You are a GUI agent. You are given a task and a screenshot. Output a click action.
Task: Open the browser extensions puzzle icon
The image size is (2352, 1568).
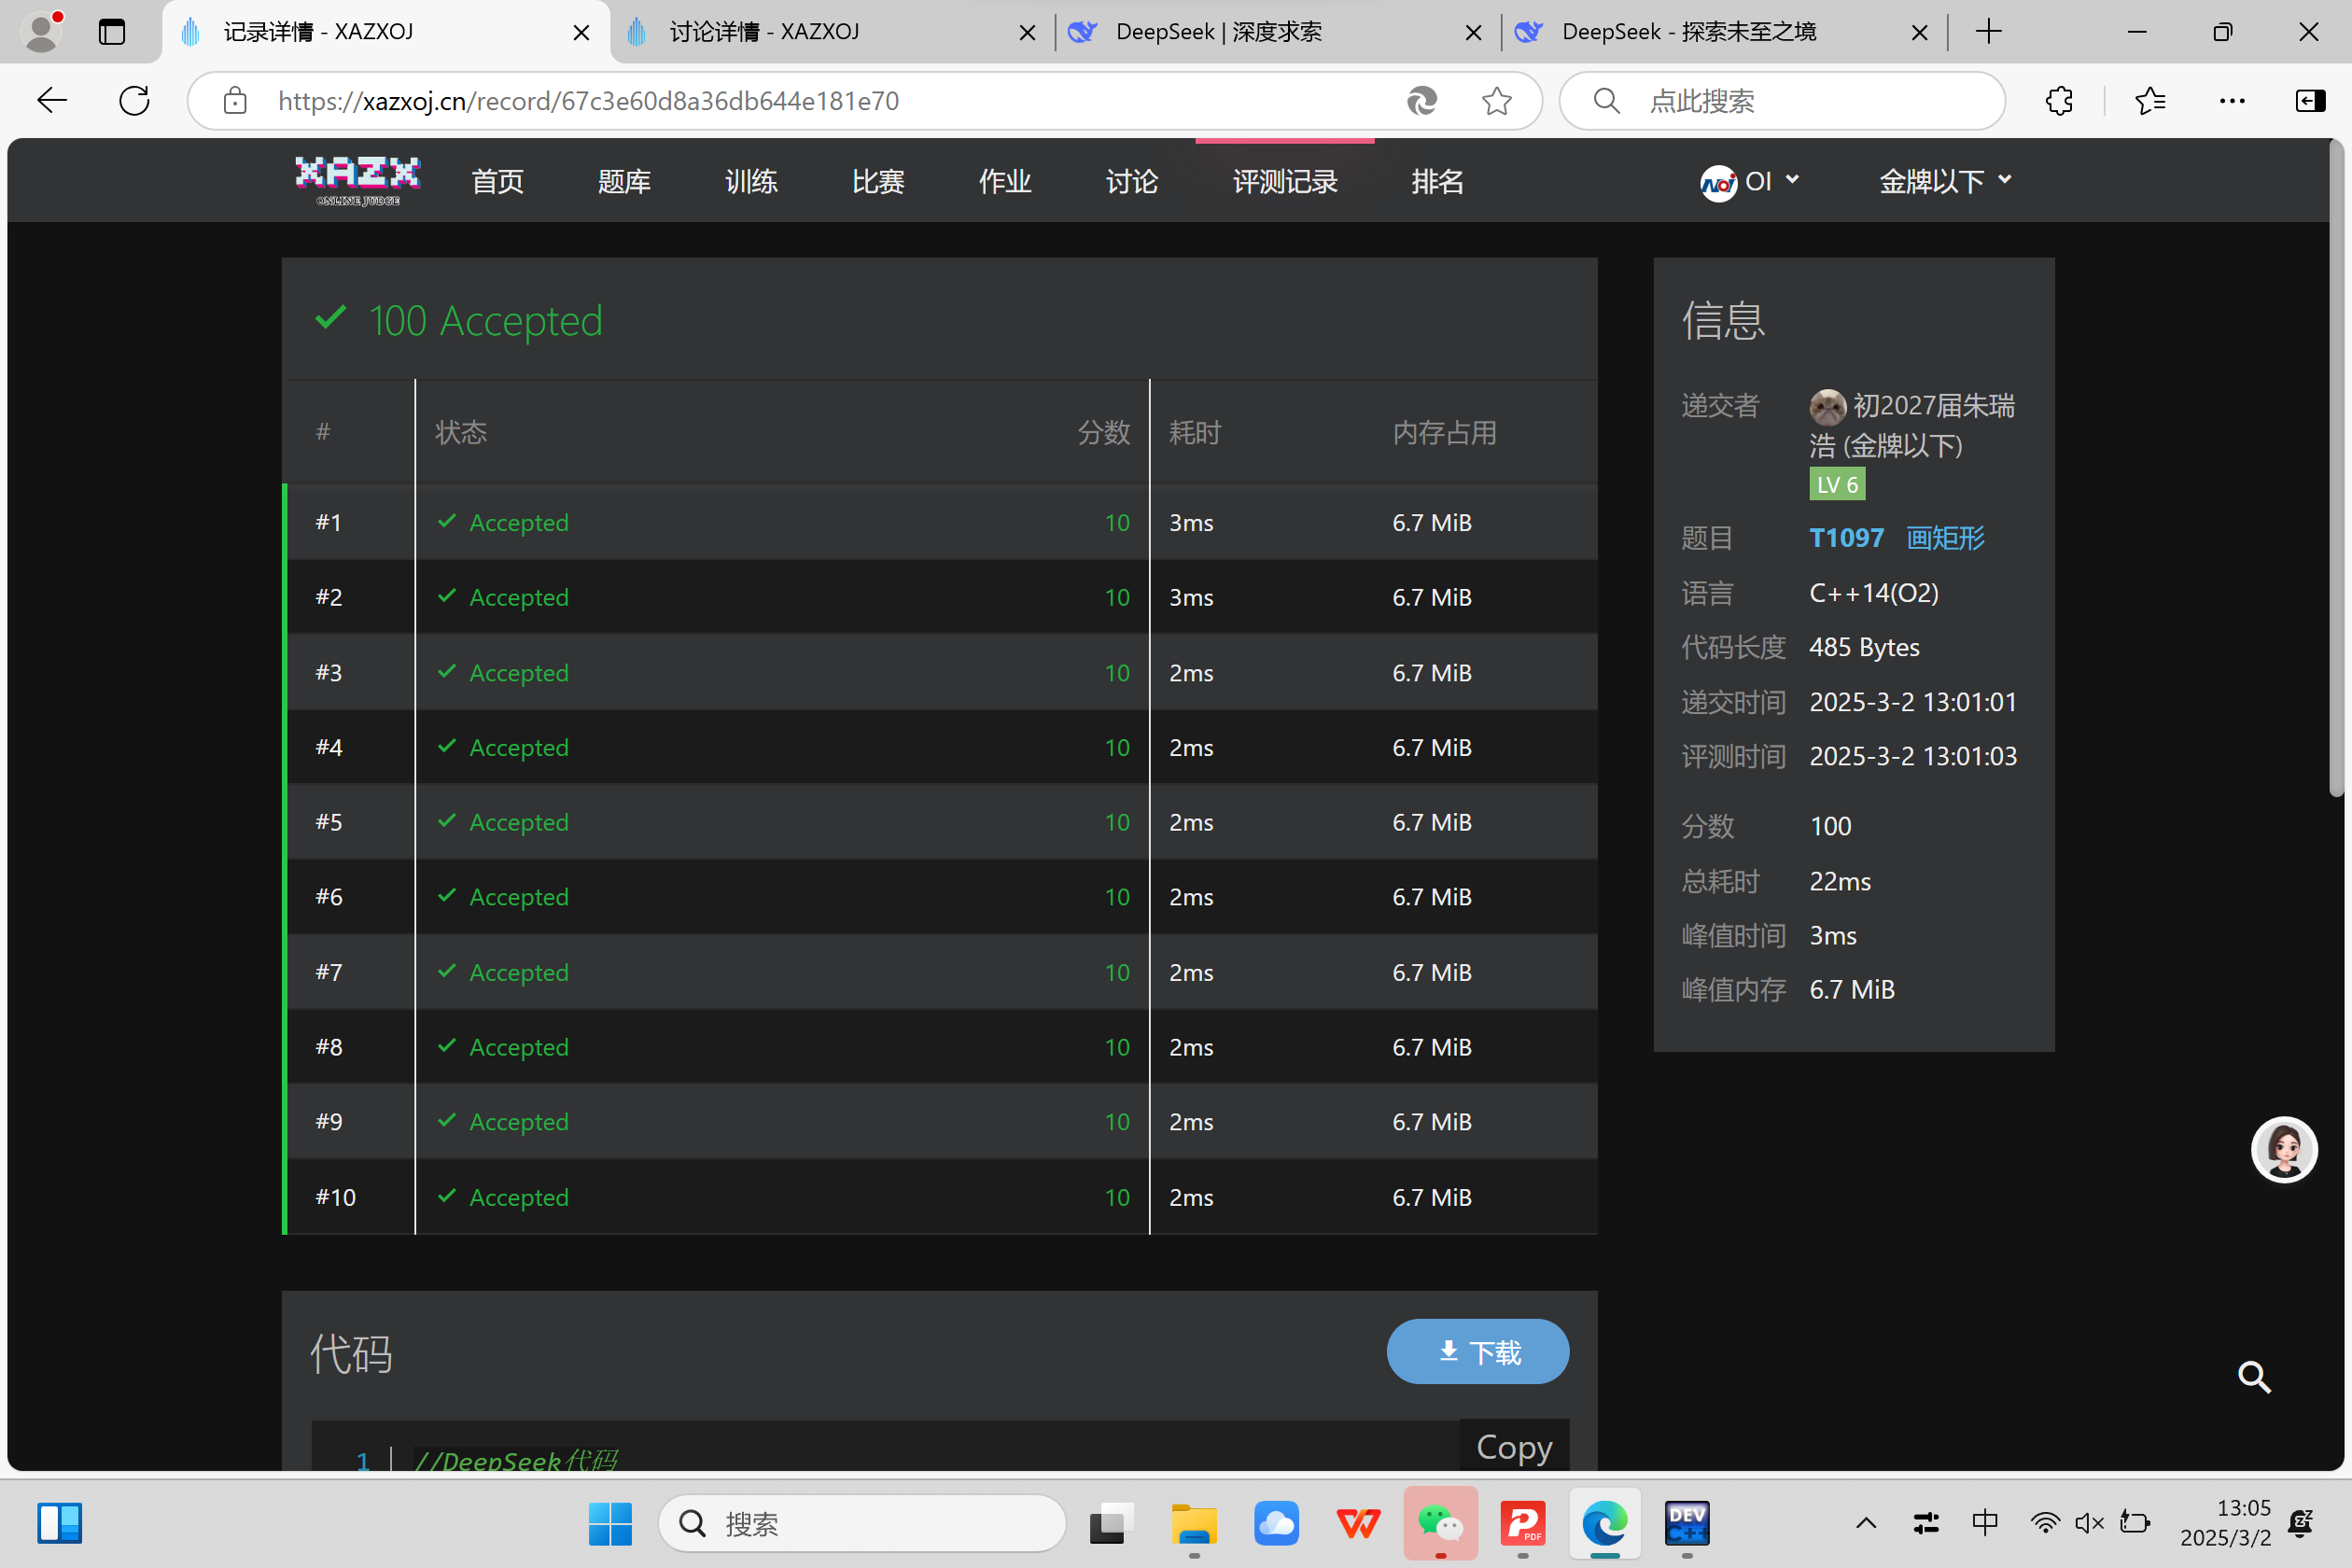coord(2059,101)
